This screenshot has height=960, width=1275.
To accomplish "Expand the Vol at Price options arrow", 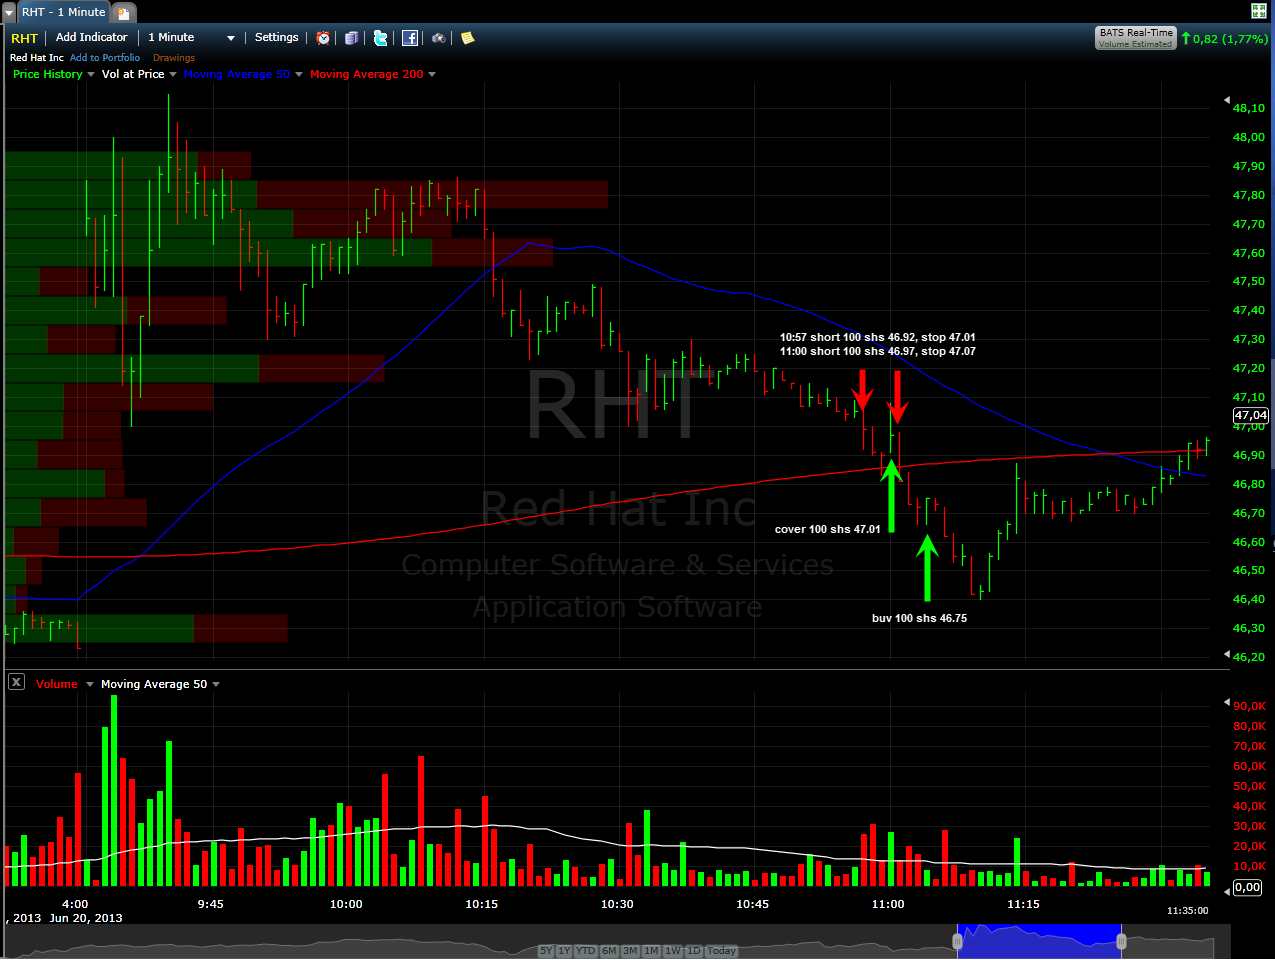I will (x=173, y=75).
